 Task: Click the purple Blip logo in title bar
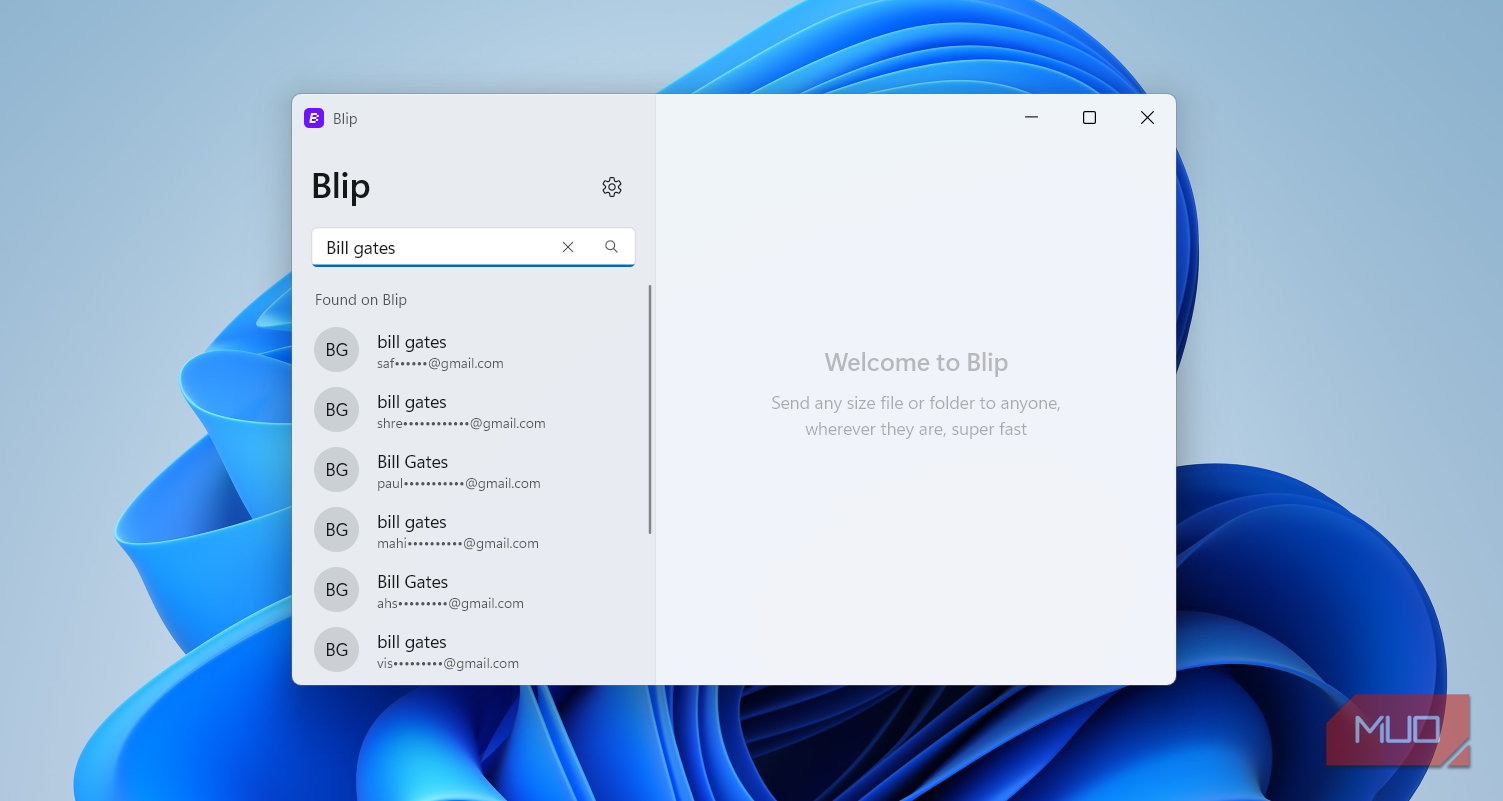click(314, 118)
